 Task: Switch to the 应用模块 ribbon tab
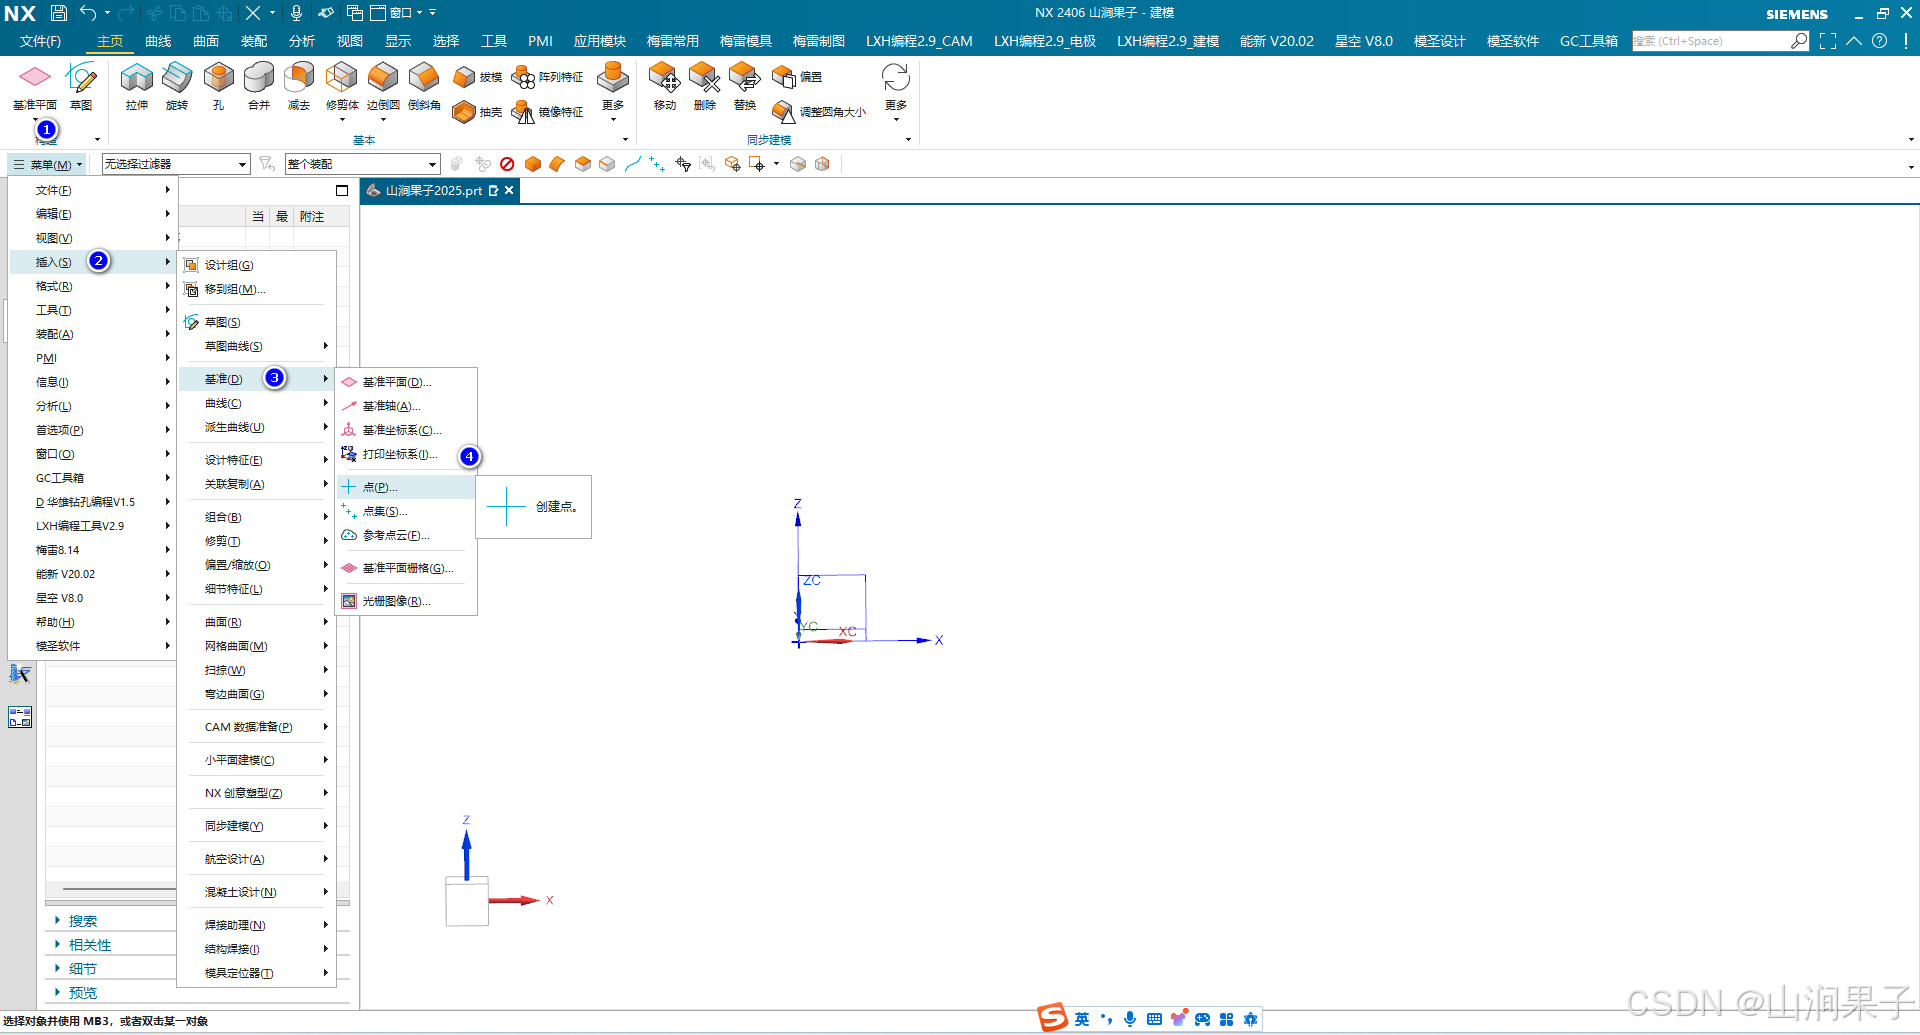coord(600,41)
